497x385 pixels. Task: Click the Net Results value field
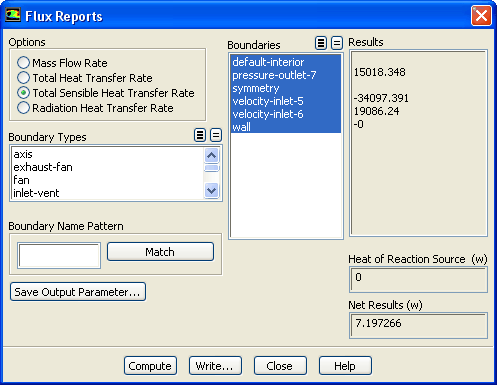coord(418,326)
